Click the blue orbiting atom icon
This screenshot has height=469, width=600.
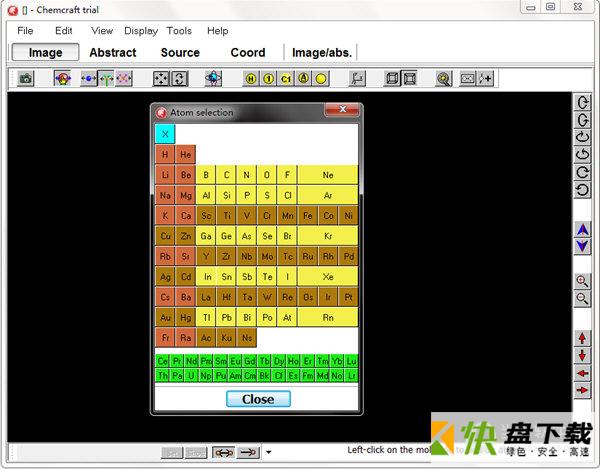pyautogui.click(x=213, y=78)
